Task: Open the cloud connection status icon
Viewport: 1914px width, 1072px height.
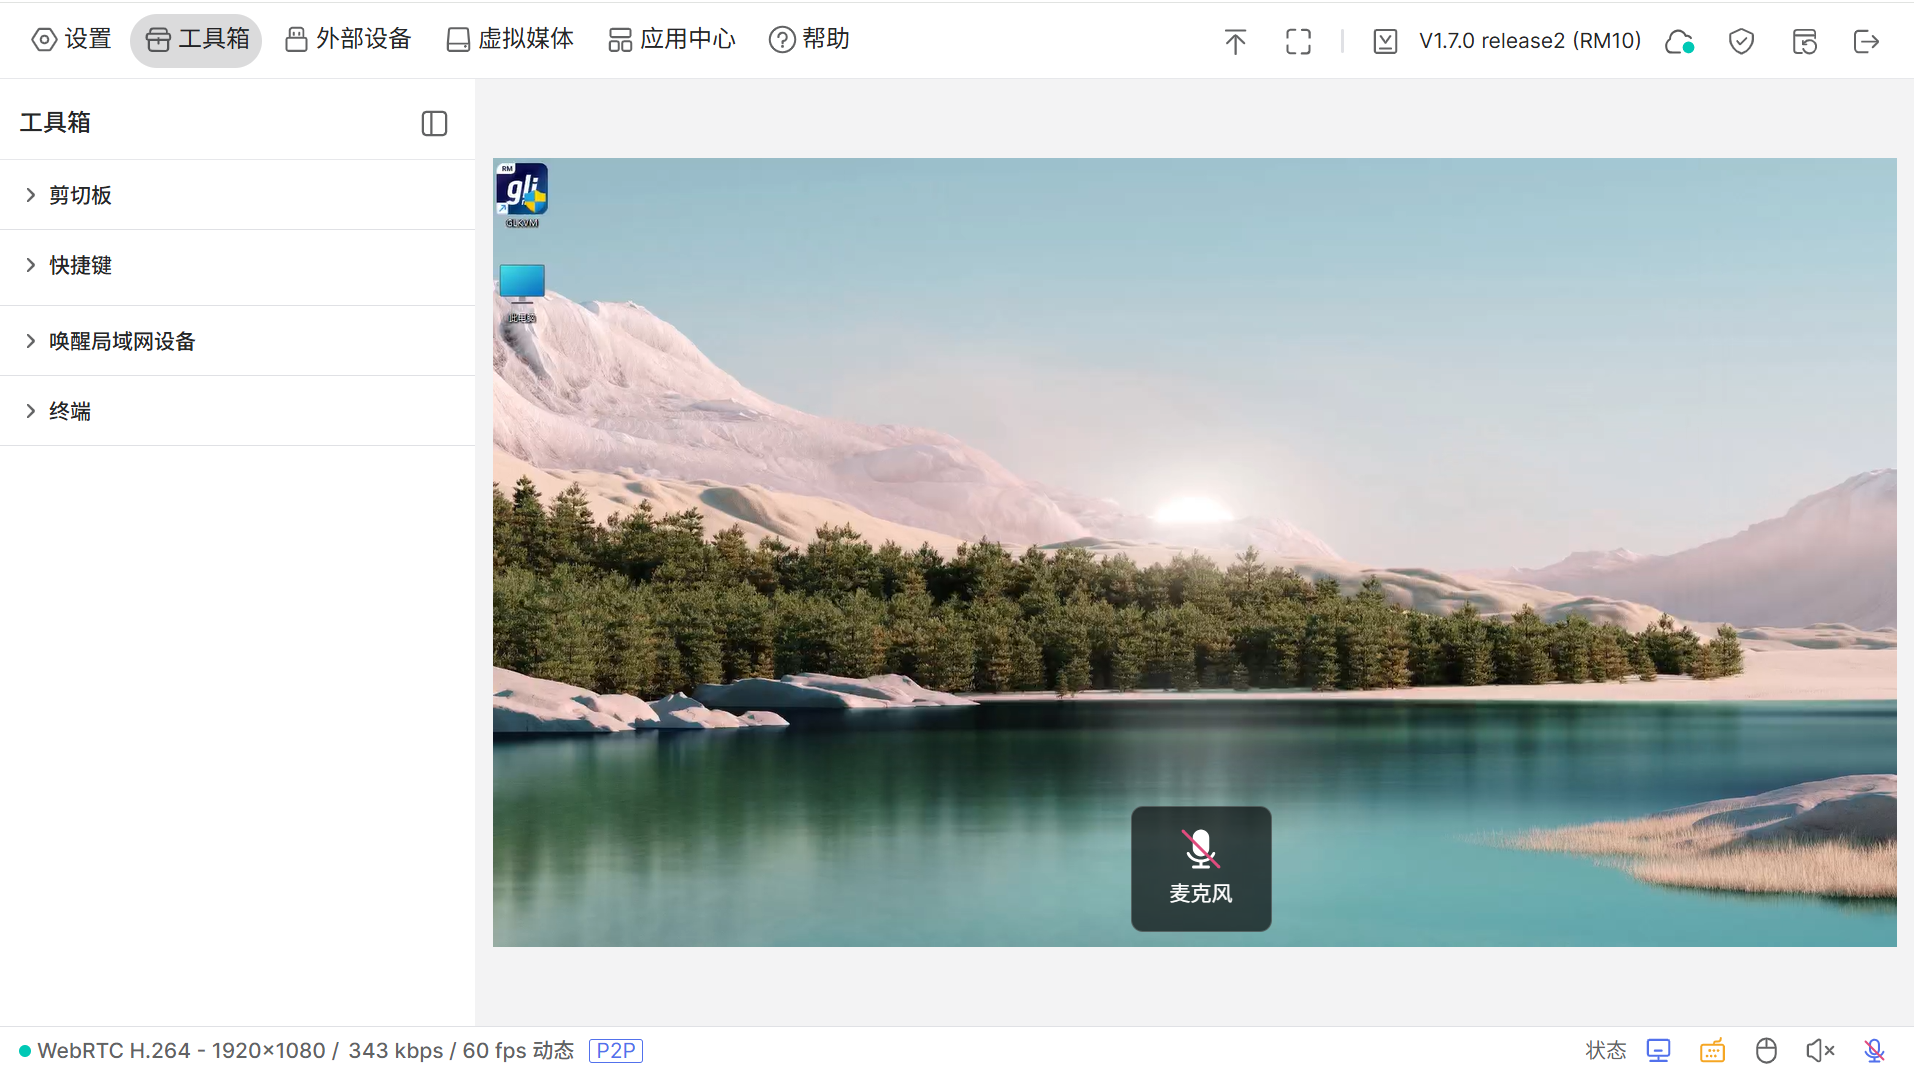Action: click(x=1678, y=41)
